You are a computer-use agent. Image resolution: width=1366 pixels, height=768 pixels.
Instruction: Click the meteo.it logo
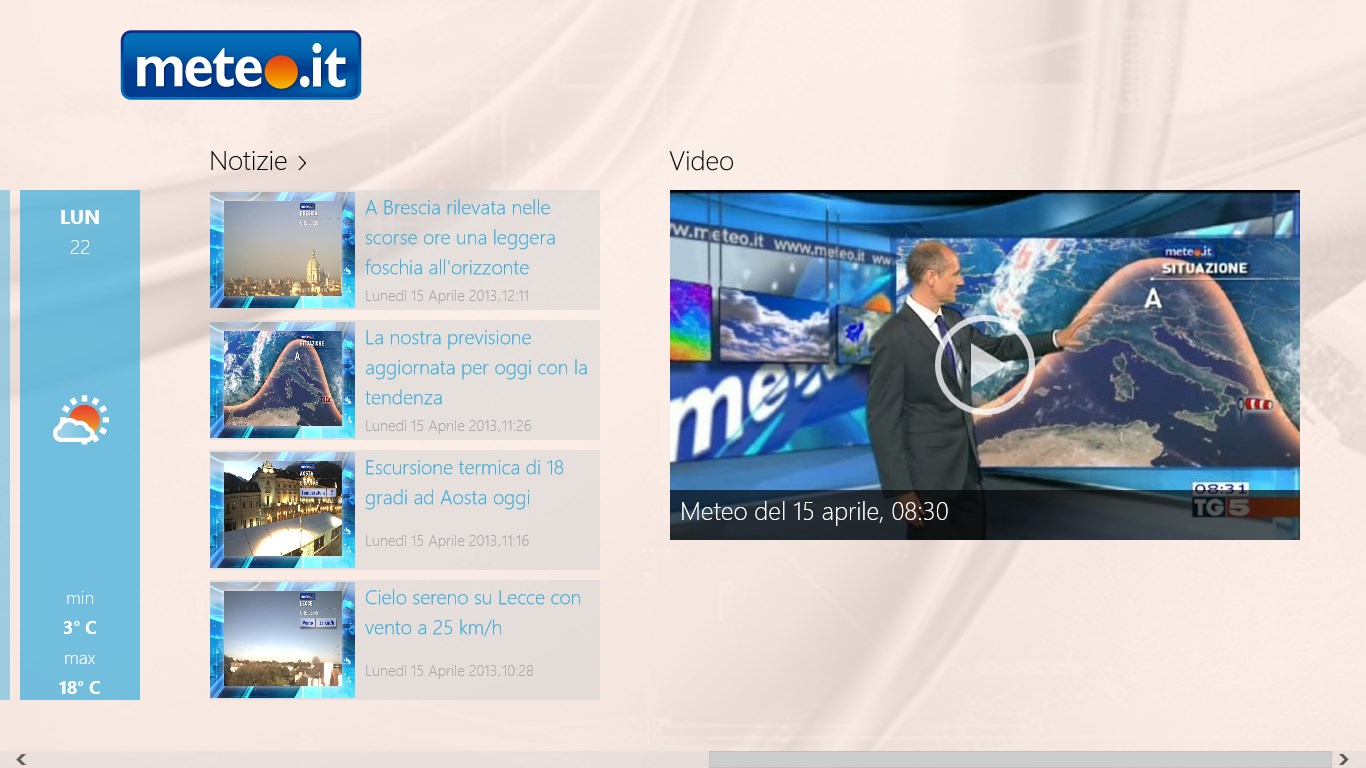tap(240, 65)
